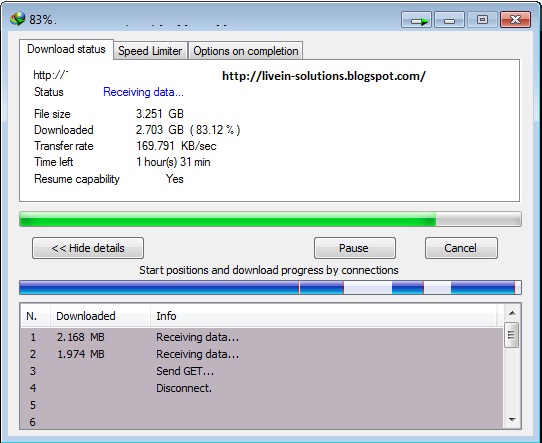Cancel the download
This screenshot has height=443, width=542.
(x=461, y=248)
